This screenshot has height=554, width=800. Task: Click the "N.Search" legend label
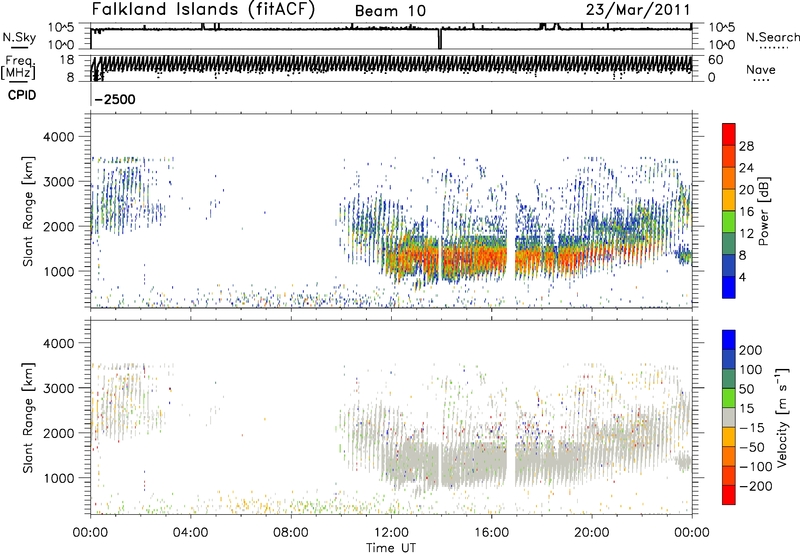[x=772, y=37]
